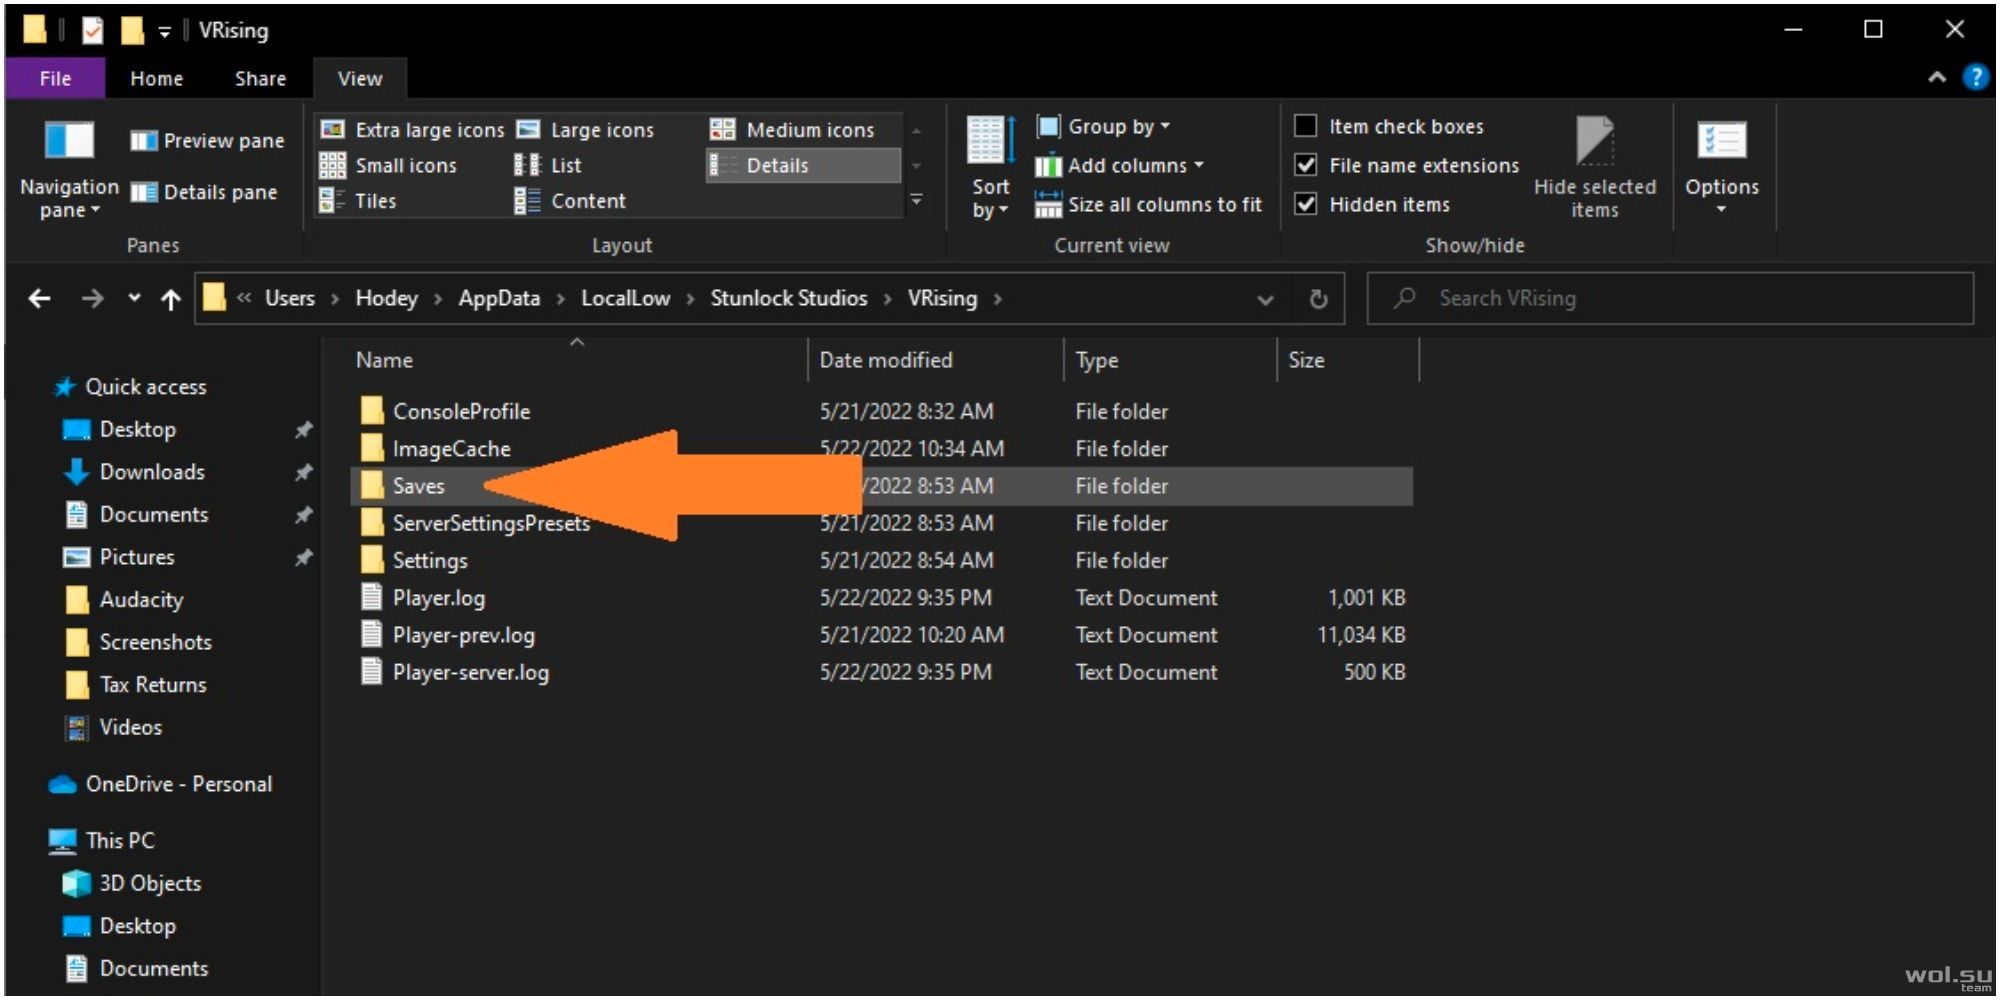This screenshot has width=2000, height=1000.
Task: Select AppData in the address breadcrumb
Action: (x=499, y=298)
